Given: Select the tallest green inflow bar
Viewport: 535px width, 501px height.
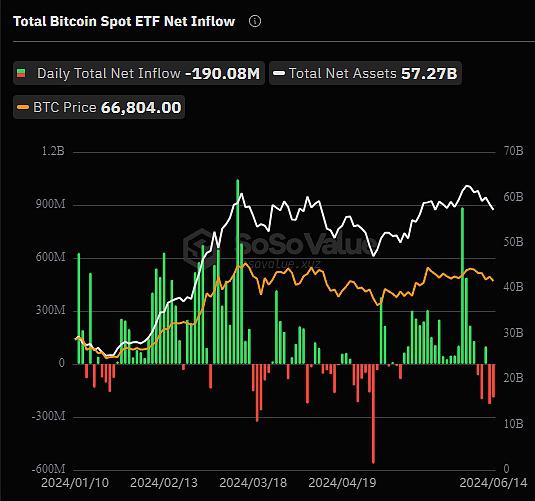Looking at the screenshot, I should pos(237,271).
